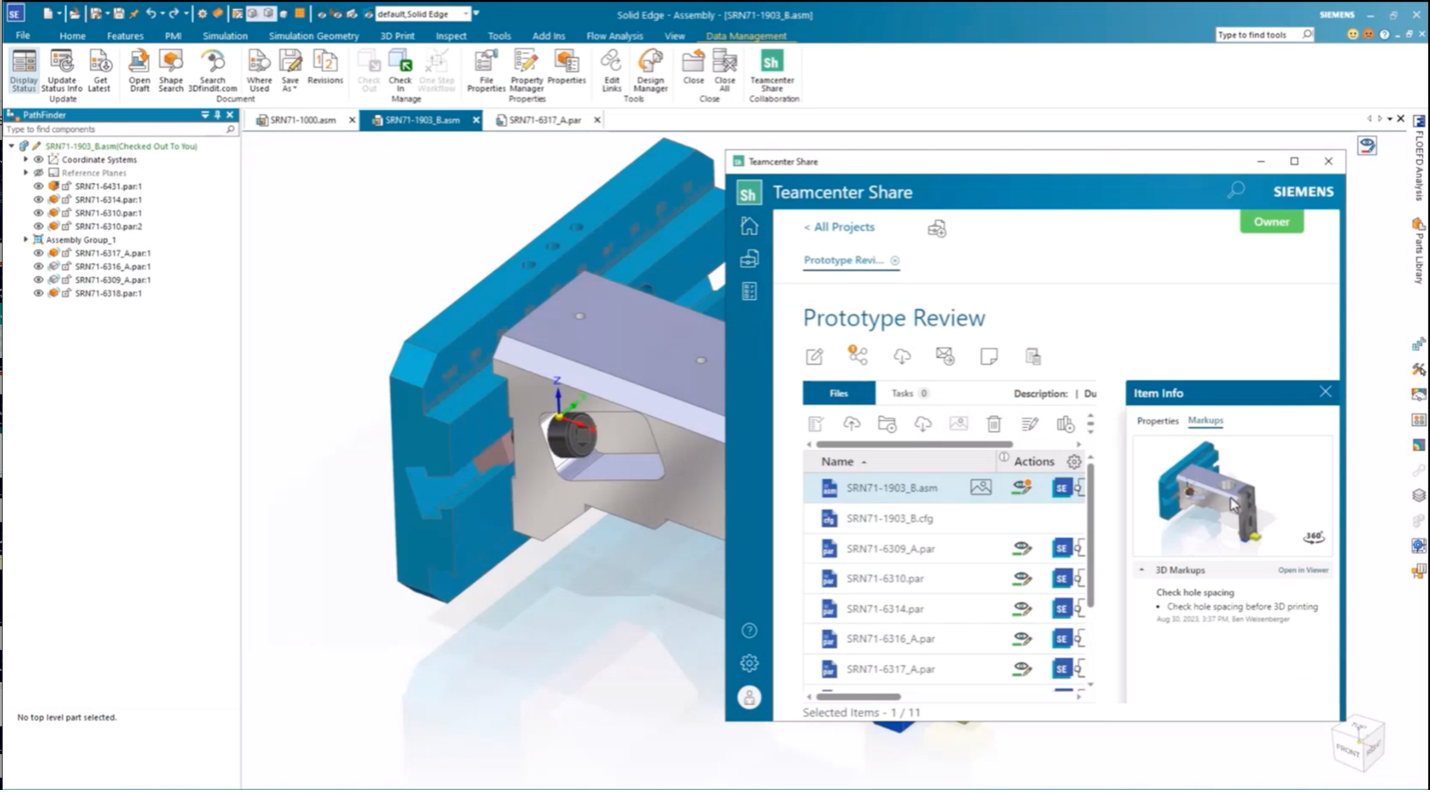
Task: Delete selected file using trash icon
Action: (x=994, y=423)
